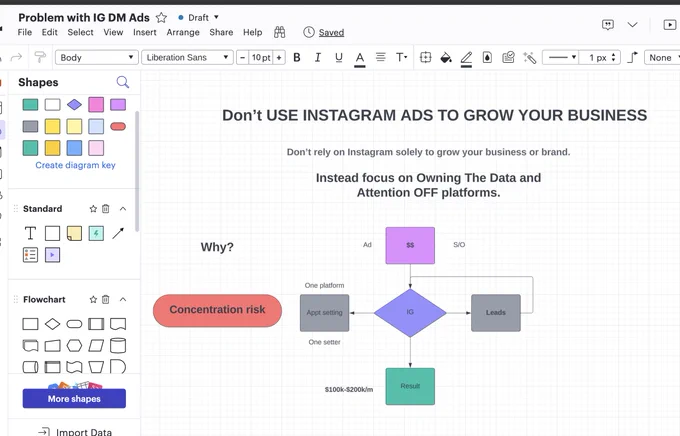This screenshot has height=436, width=680.
Task: Open the Share menu
Action: 221,32
